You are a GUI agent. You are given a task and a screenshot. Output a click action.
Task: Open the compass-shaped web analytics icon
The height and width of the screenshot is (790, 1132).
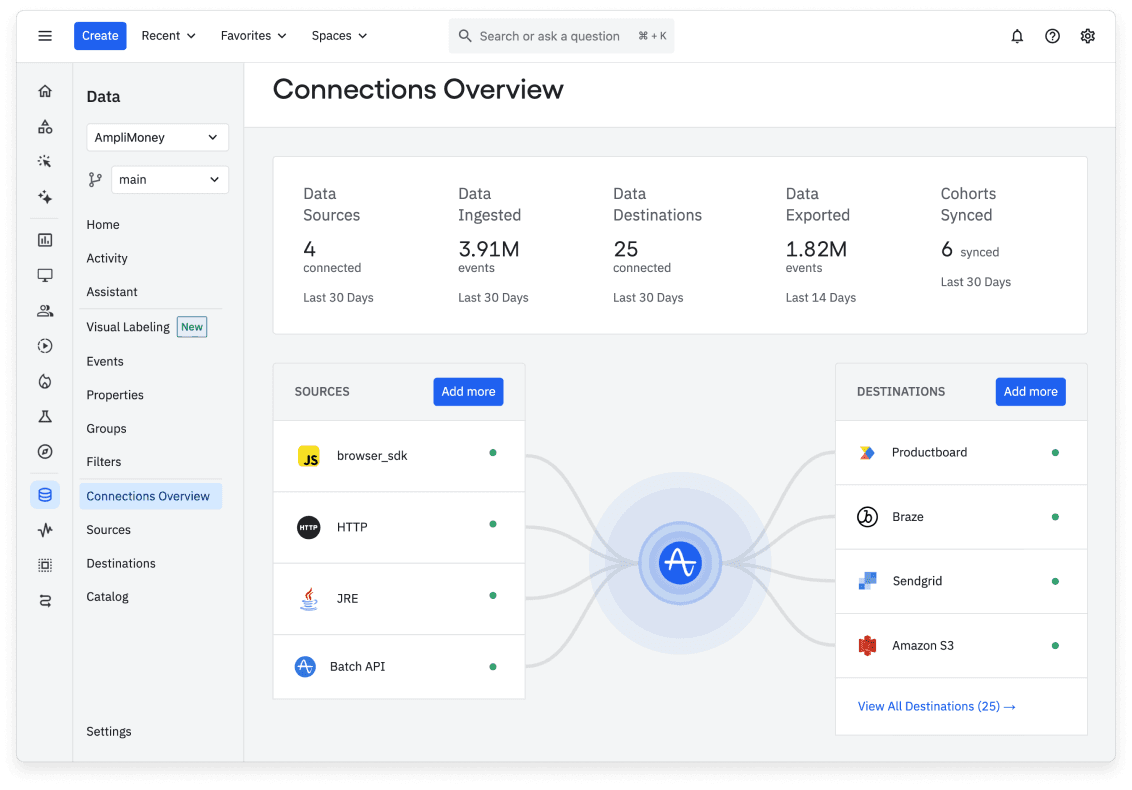pos(45,451)
